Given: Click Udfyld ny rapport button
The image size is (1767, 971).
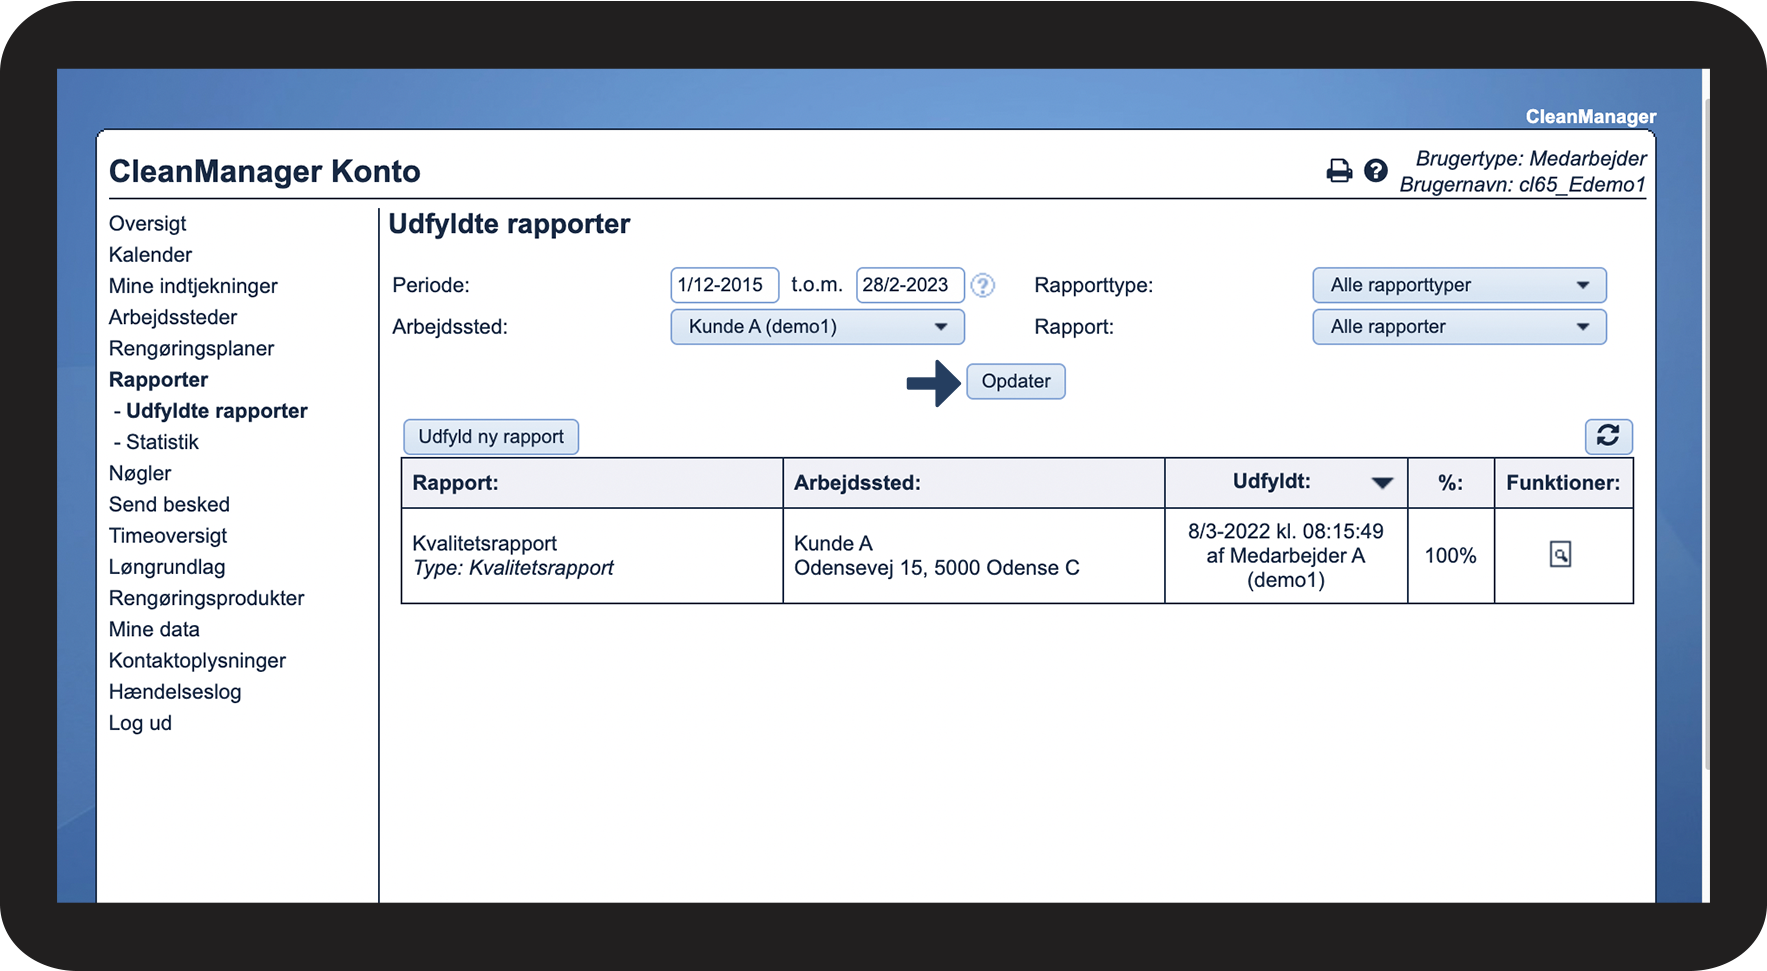Looking at the screenshot, I should (x=490, y=437).
